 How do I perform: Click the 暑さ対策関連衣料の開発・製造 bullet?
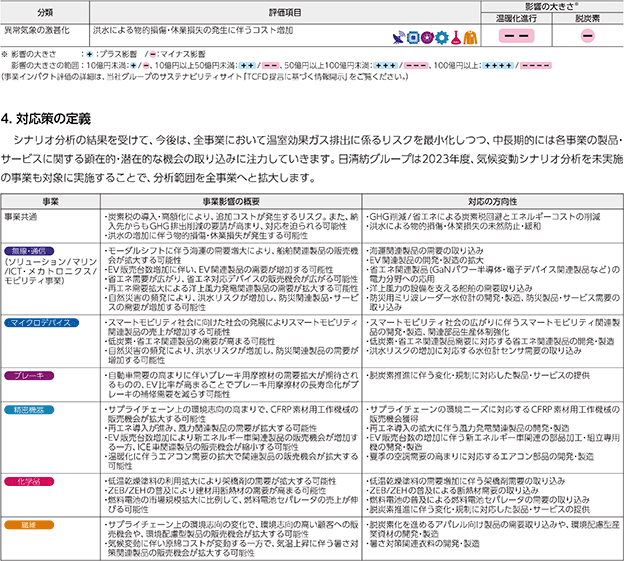pos(423,543)
